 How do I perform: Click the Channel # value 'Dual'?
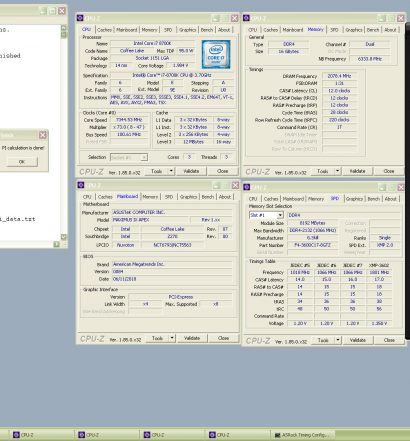(370, 44)
